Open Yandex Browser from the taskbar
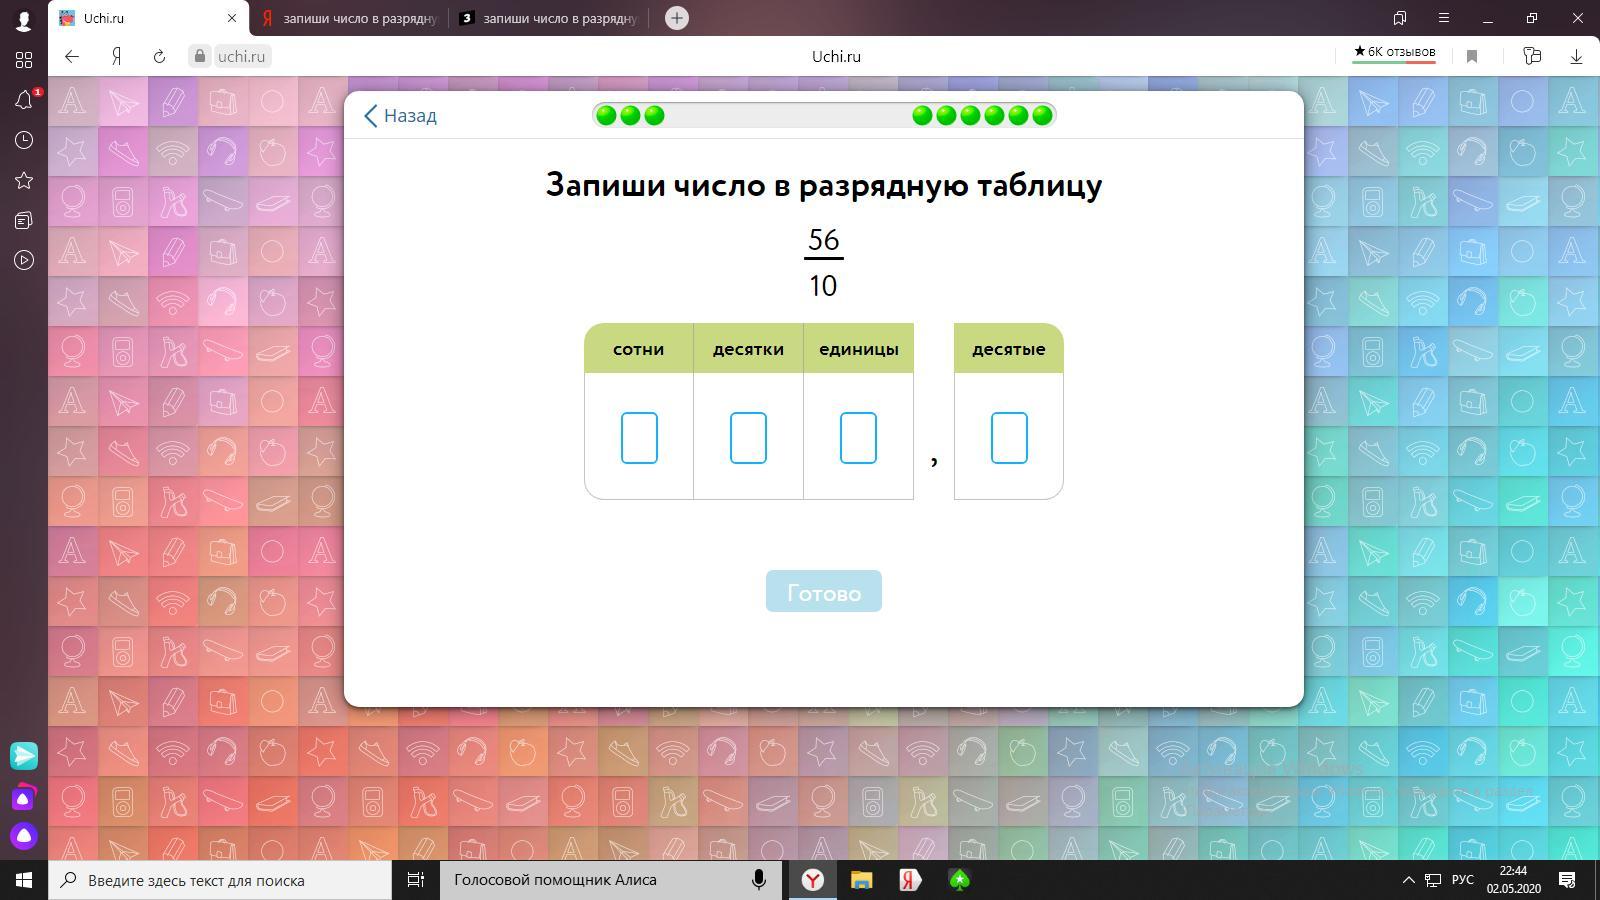Screen dimensions: 1600x900 (813, 880)
